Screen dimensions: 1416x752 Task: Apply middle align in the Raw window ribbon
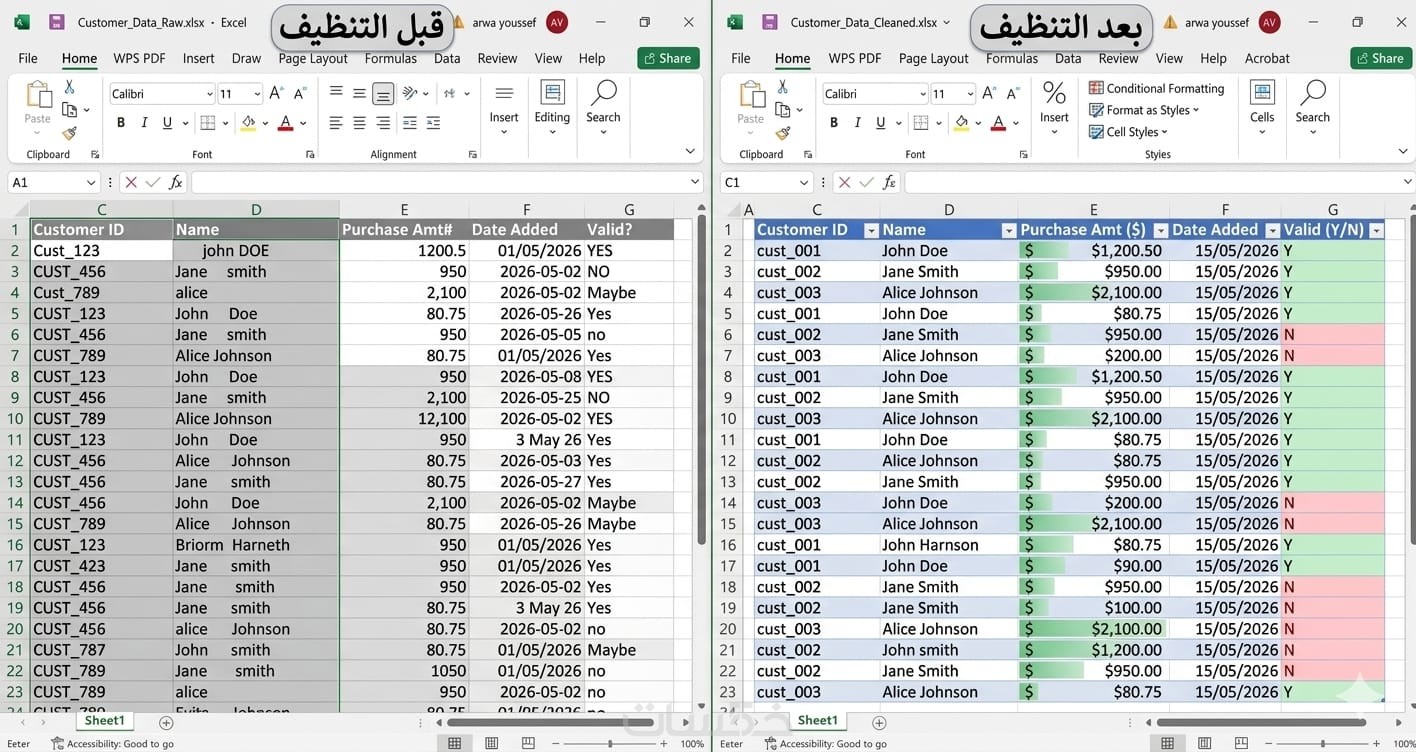[x=360, y=94]
